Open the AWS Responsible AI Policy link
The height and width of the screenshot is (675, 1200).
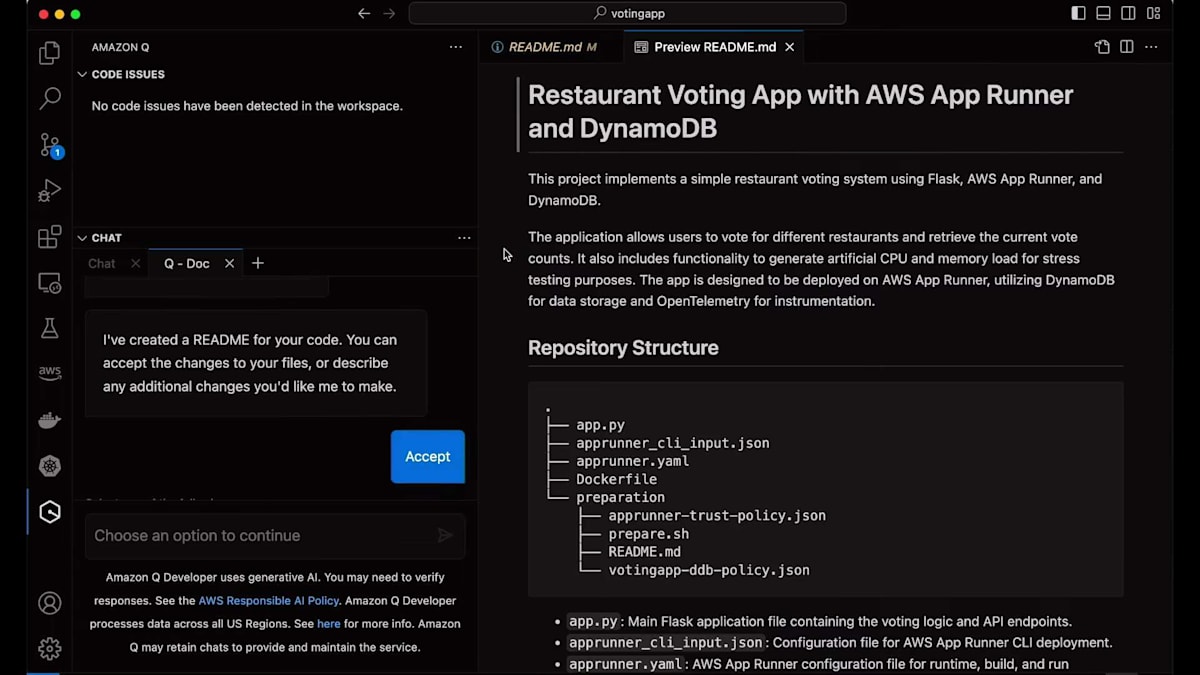point(269,601)
